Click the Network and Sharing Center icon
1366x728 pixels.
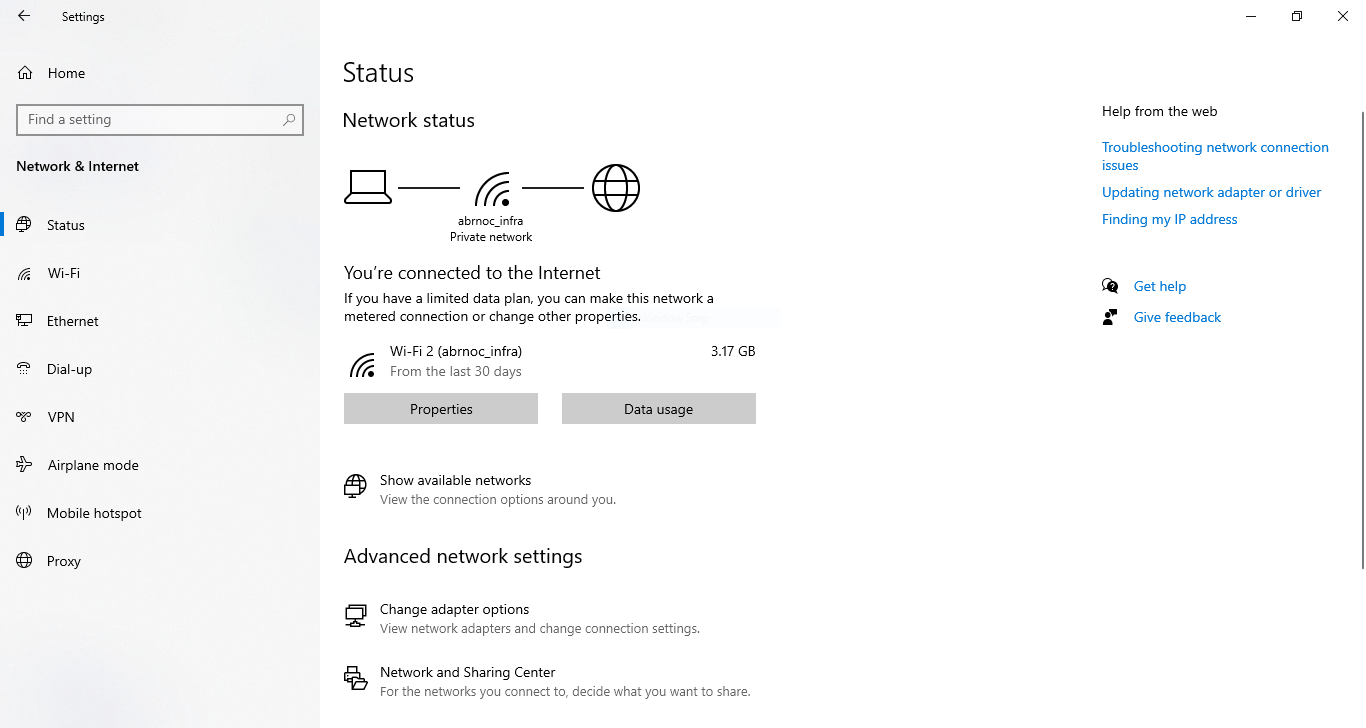(355, 679)
